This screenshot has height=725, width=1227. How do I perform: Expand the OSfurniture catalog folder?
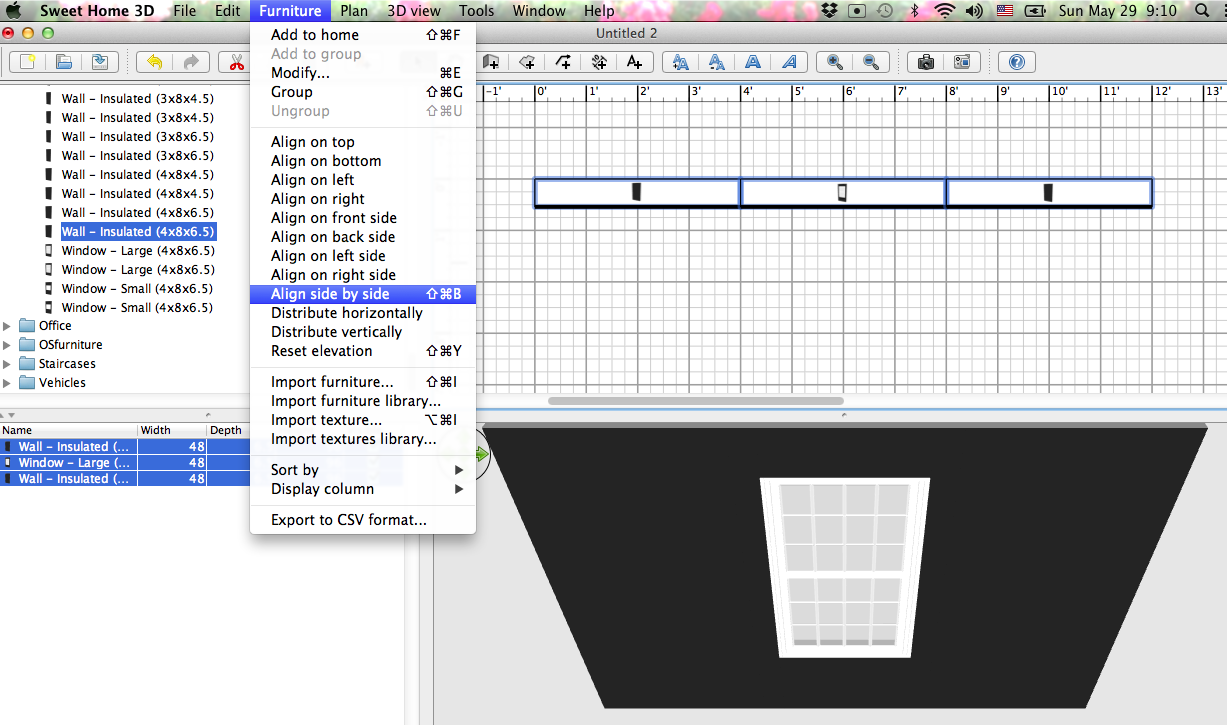tap(8, 345)
